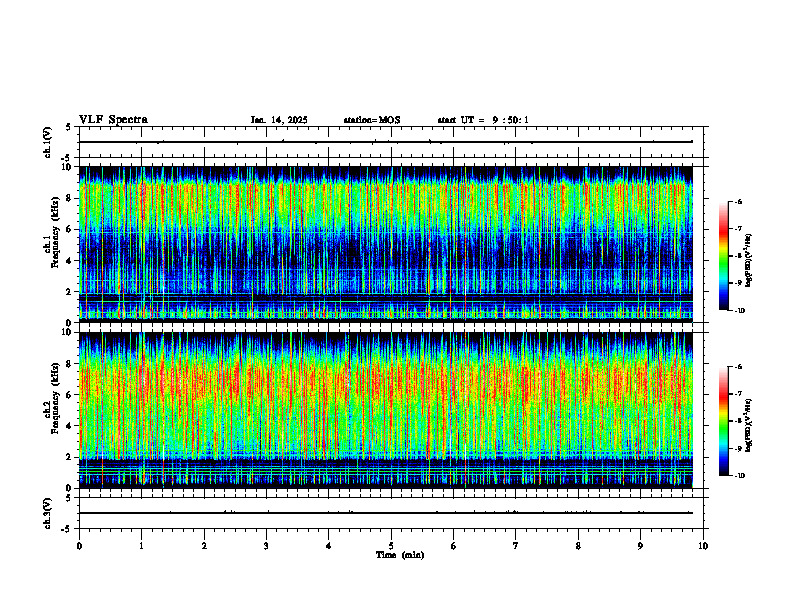The height and width of the screenshot is (612, 792).
Task: Click the -10 label on ch.1 colorbar
Action: pos(740,311)
